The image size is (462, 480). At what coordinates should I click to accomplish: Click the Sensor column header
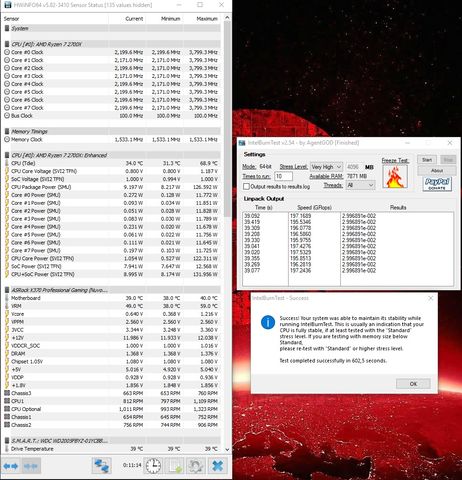click(11, 19)
